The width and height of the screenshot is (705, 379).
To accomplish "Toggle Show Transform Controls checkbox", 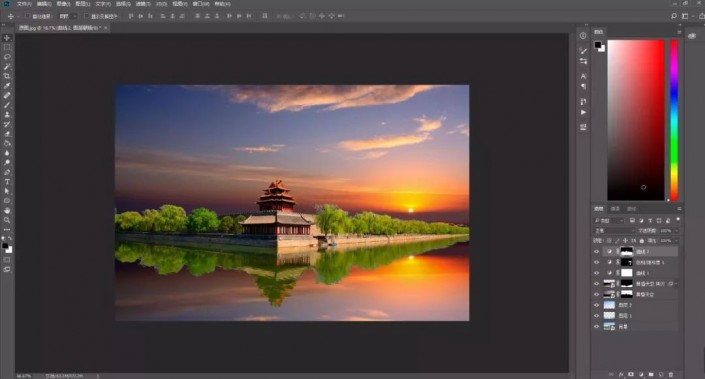I will coord(87,16).
